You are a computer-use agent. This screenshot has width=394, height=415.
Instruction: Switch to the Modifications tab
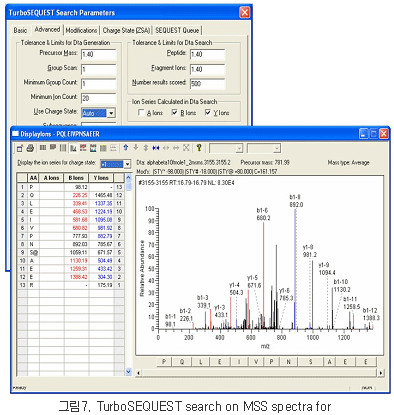click(x=81, y=30)
